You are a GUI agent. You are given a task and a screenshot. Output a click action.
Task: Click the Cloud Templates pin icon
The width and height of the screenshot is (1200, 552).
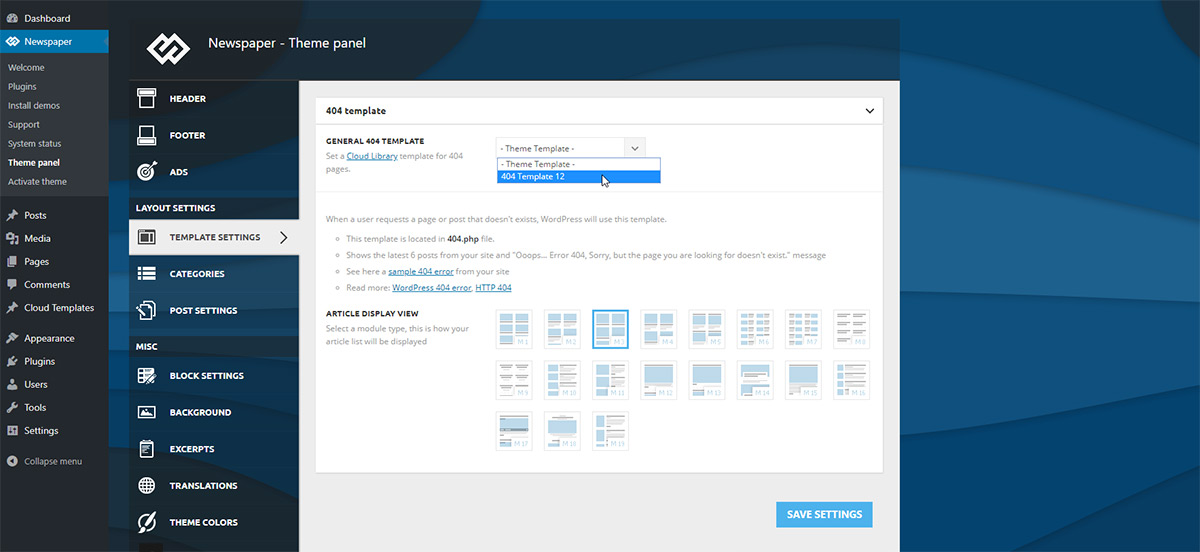pyautogui.click(x=12, y=308)
